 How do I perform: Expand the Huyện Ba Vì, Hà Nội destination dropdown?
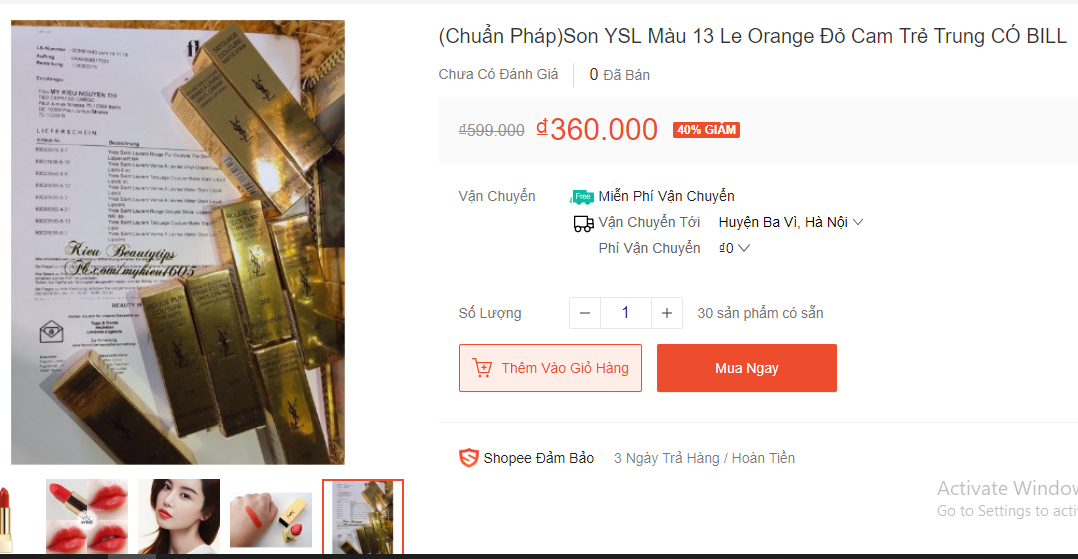click(791, 222)
